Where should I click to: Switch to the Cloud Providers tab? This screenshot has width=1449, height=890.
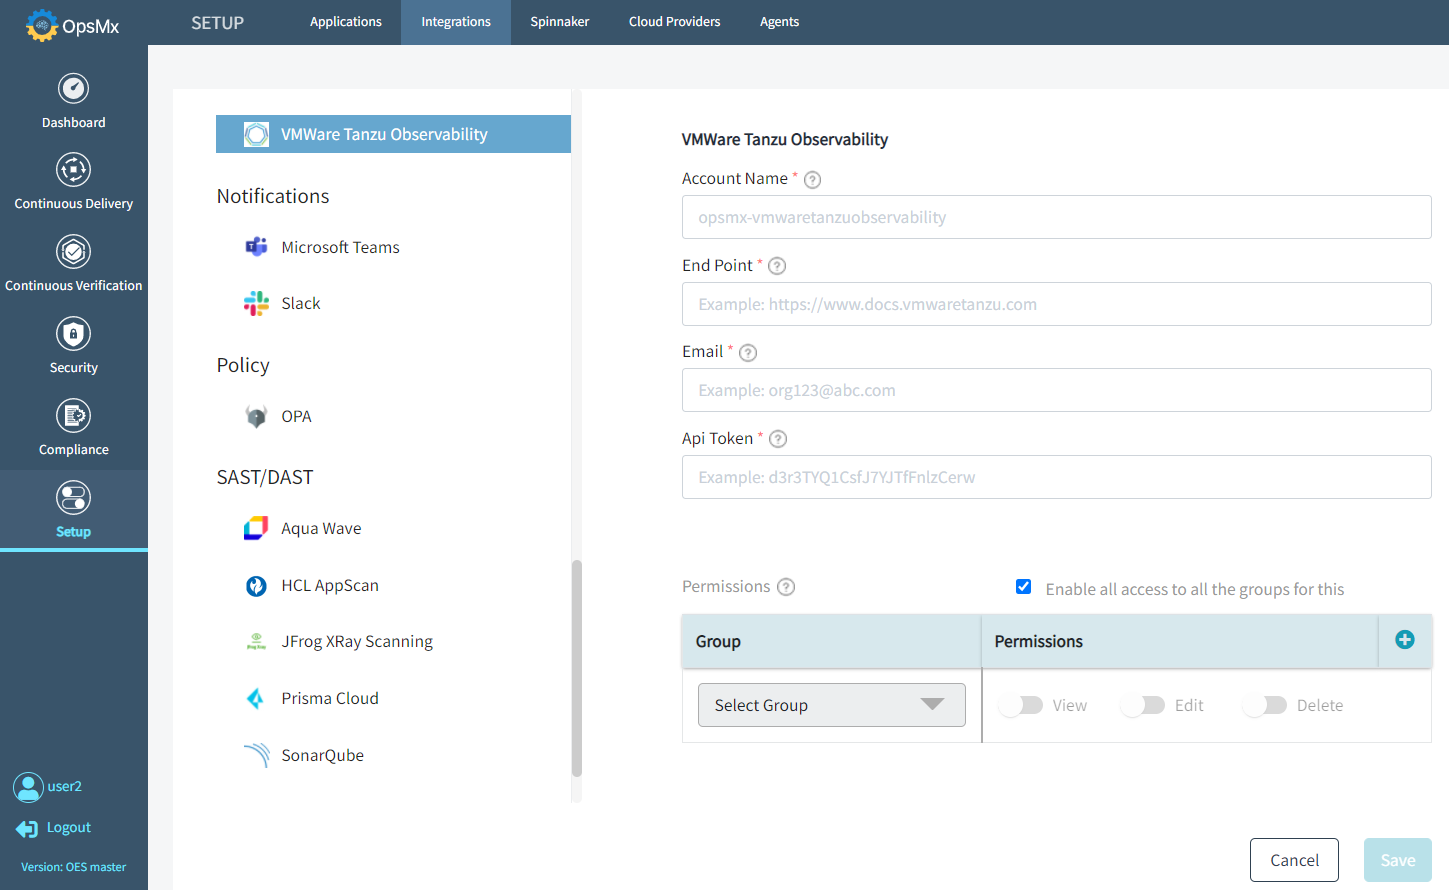coord(673,21)
